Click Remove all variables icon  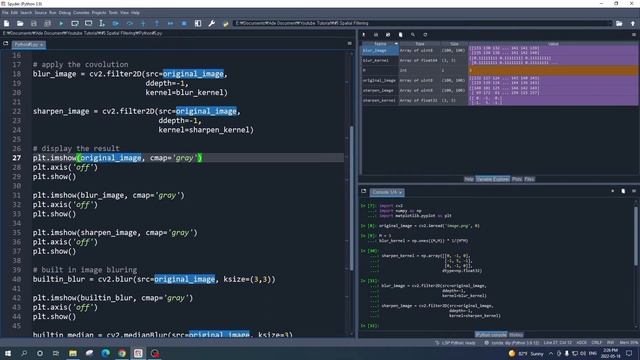click(x=400, y=35)
